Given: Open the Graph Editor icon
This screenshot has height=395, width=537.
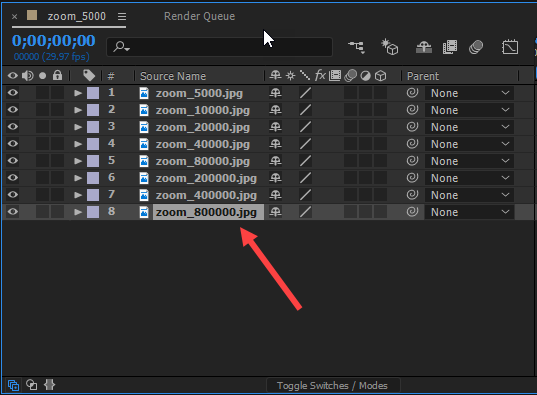Looking at the screenshot, I should pos(510,47).
